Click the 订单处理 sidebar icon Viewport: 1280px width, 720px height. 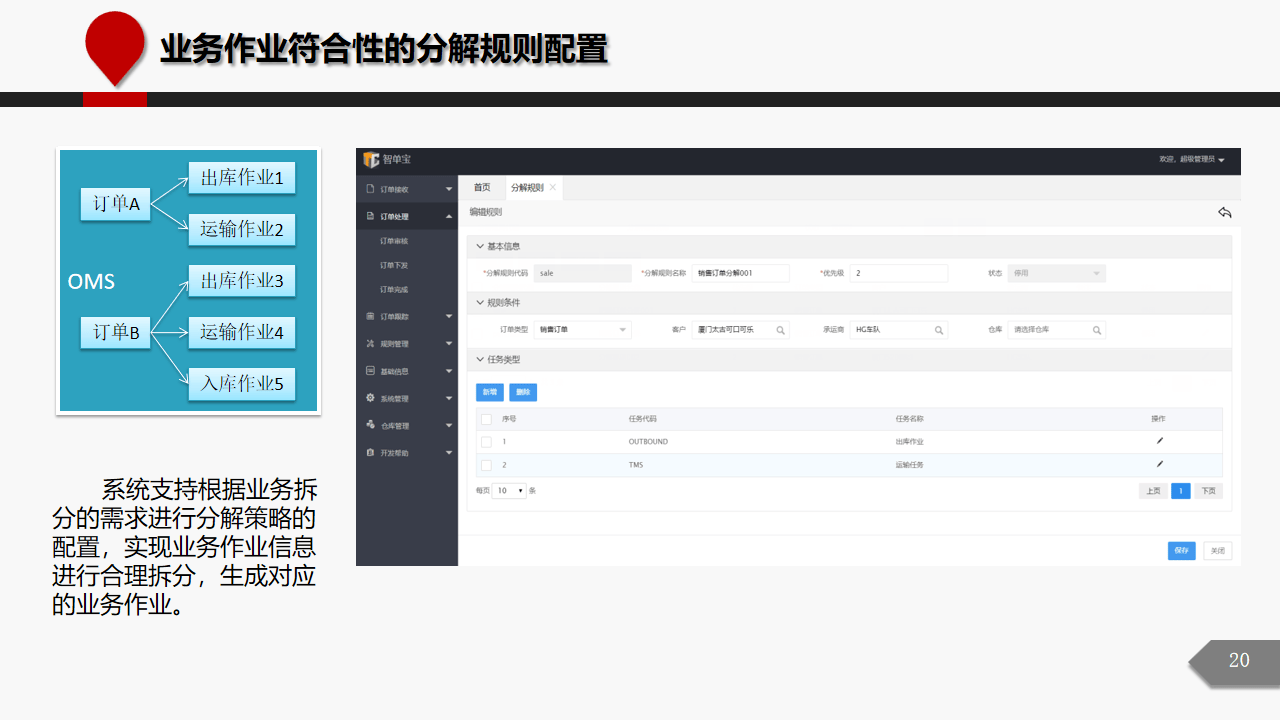[x=370, y=215]
